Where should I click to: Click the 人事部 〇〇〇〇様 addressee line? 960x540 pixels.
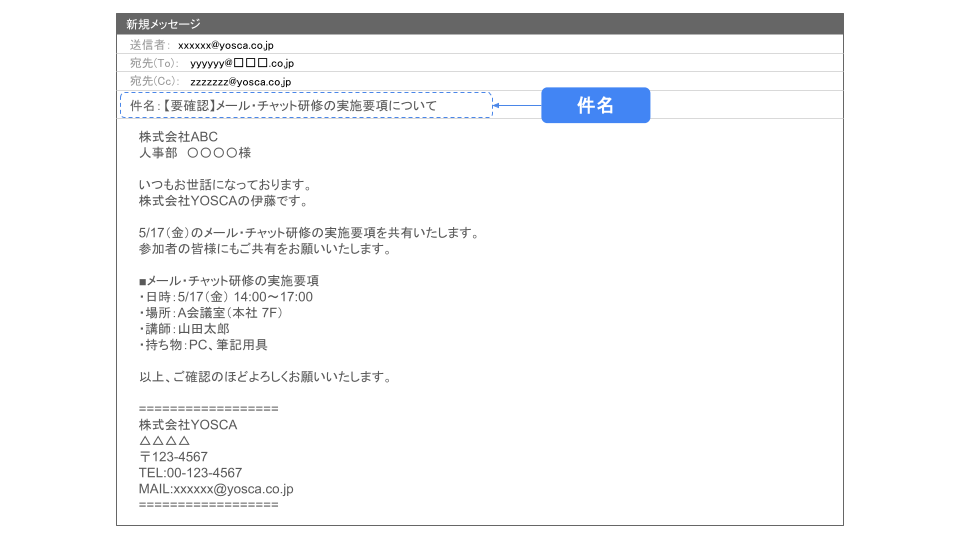[195, 153]
